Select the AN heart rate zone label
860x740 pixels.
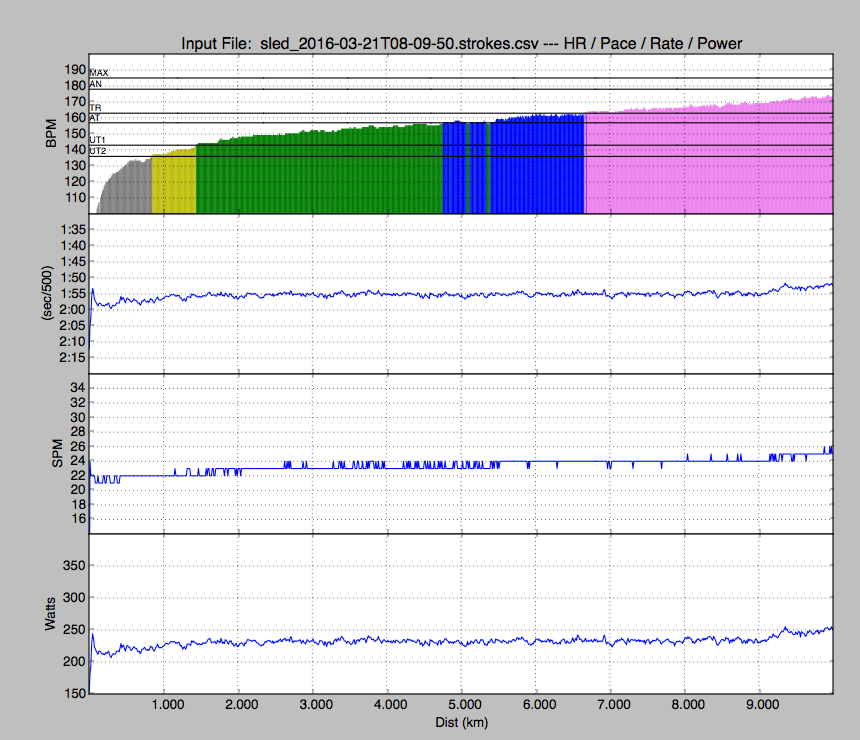point(95,85)
